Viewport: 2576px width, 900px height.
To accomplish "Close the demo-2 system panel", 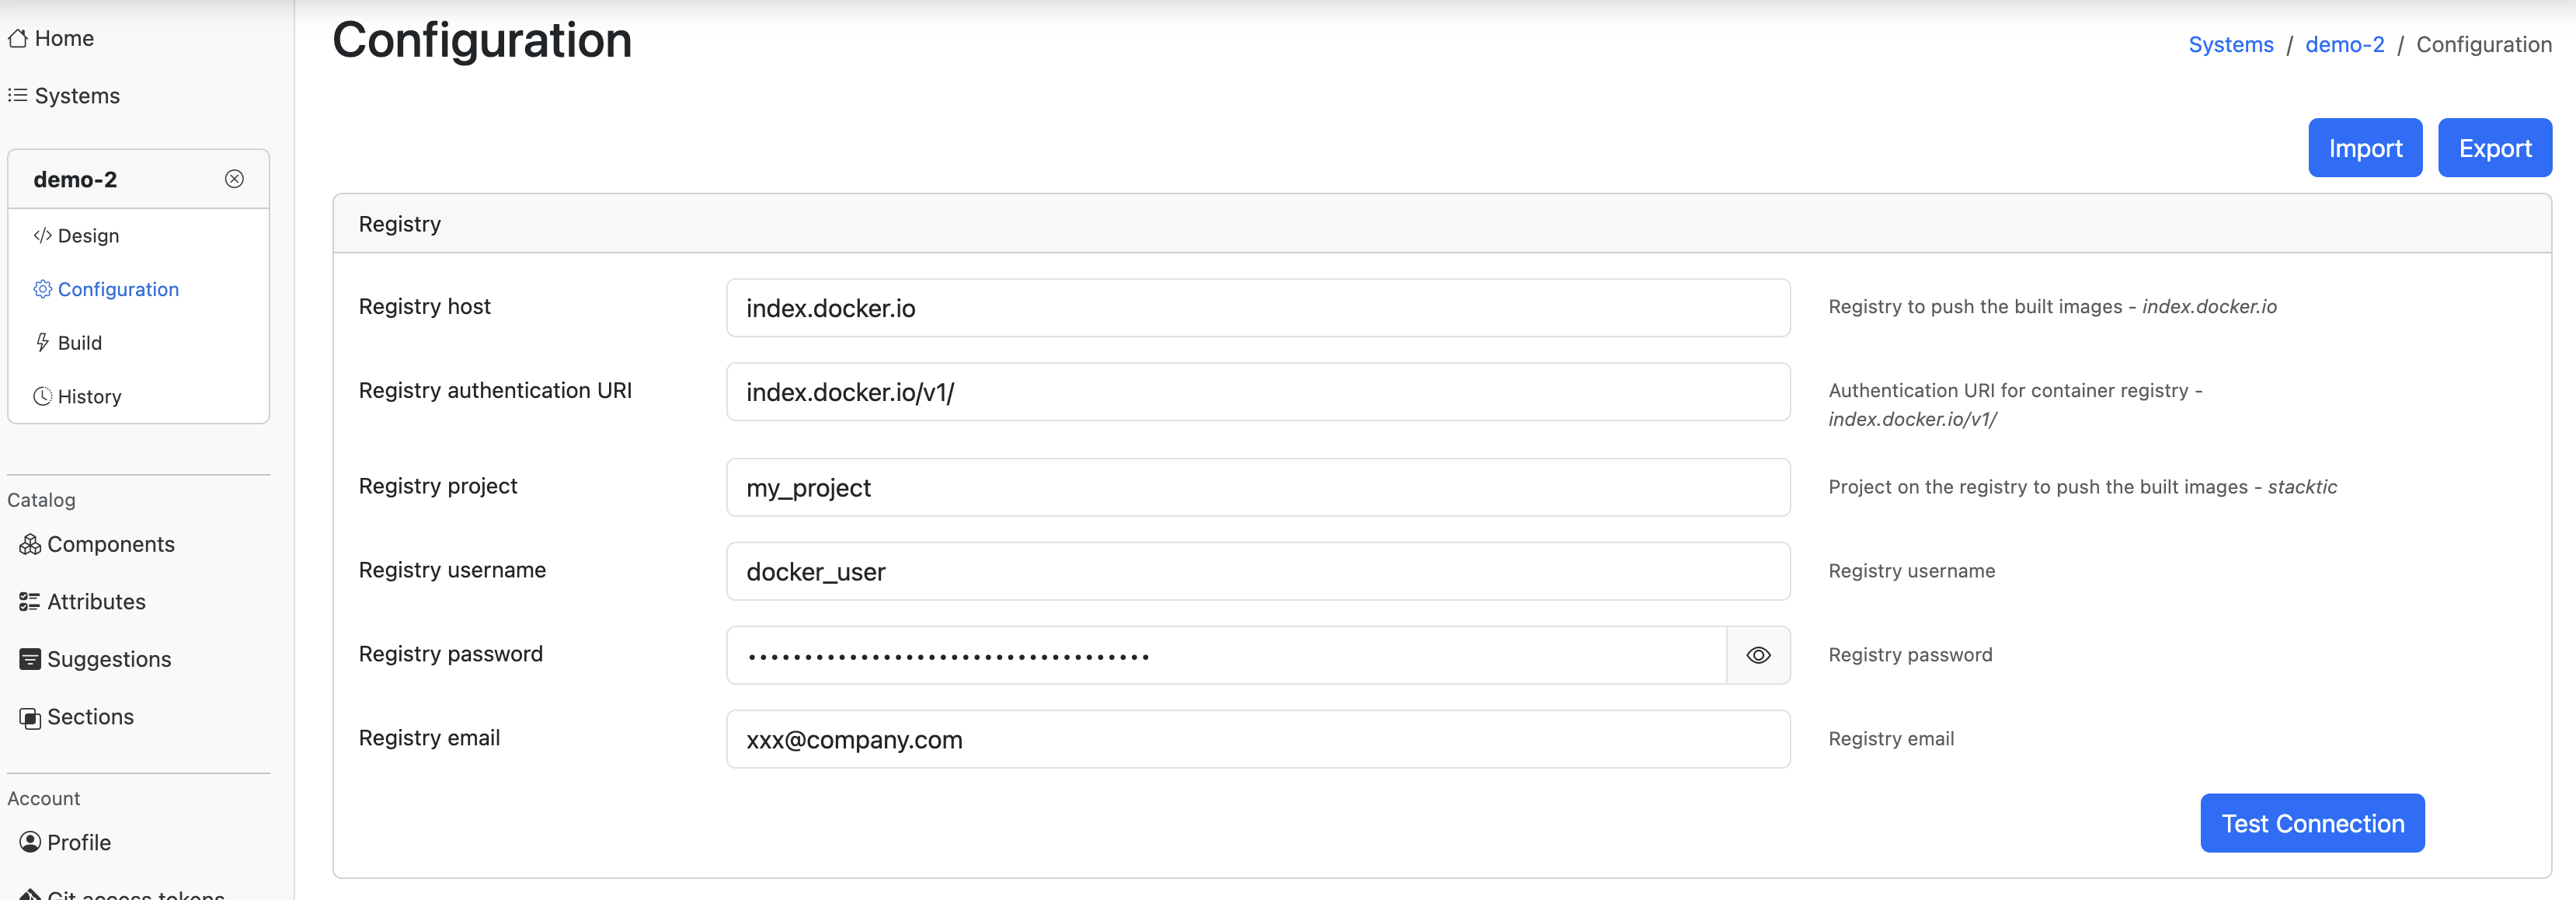I will [x=234, y=179].
